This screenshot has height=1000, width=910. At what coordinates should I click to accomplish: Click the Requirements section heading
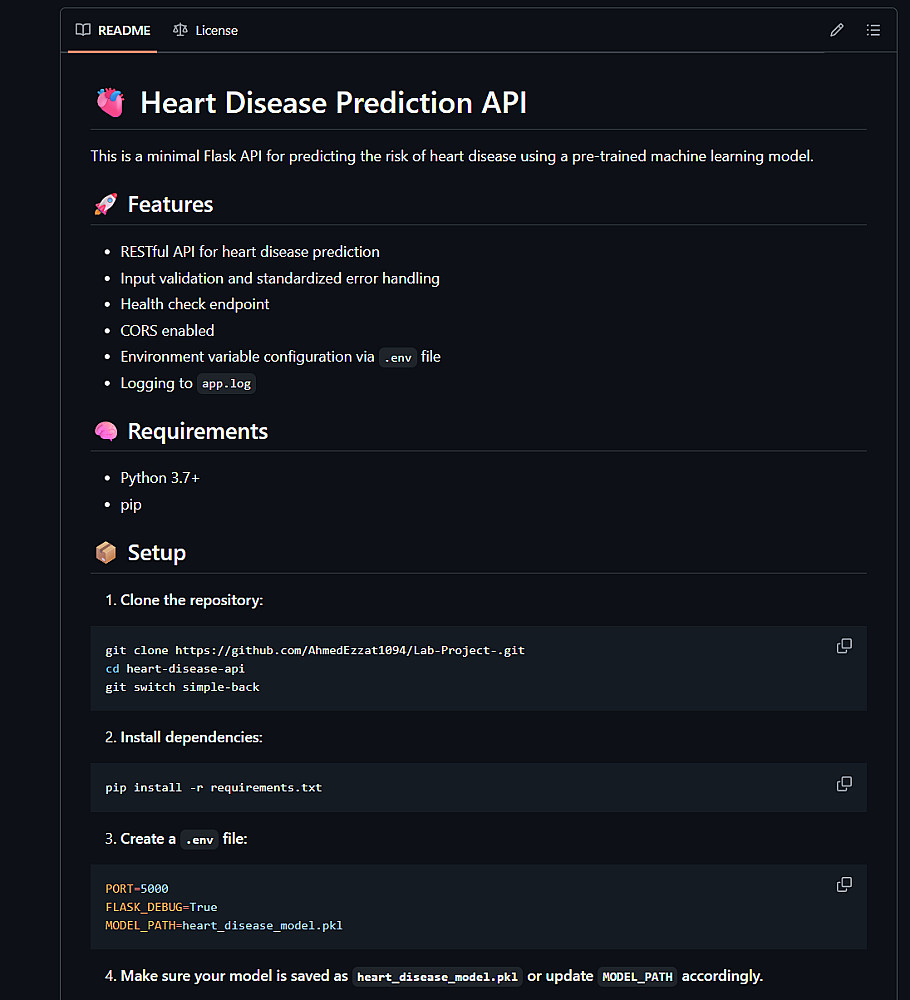pyautogui.click(x=197, y=432)
